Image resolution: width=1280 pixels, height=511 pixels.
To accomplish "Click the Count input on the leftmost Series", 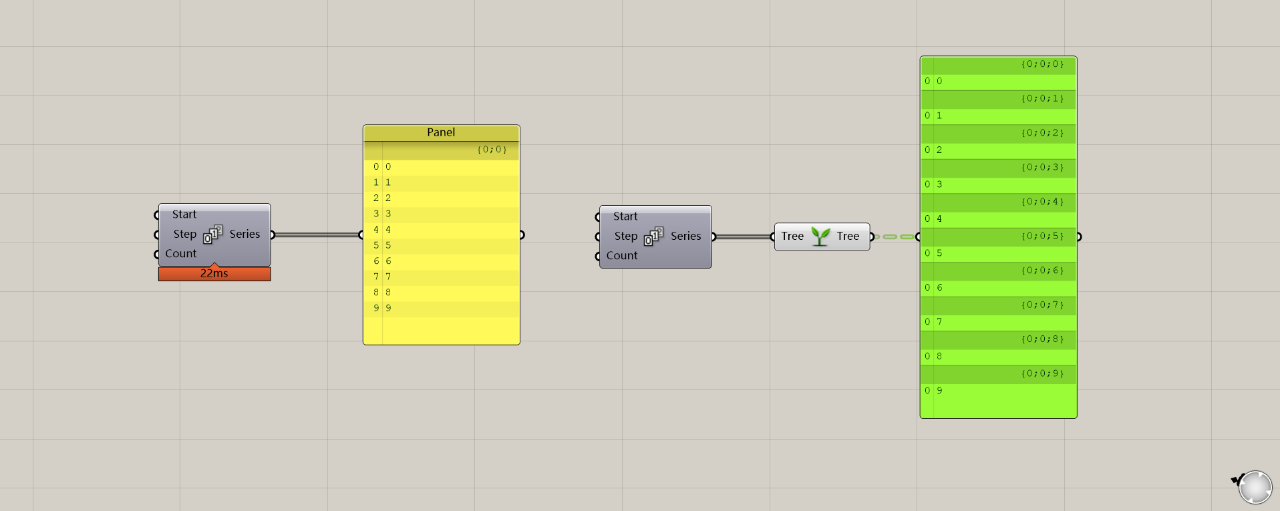I will pyautogui.click(x=181, y=254).
